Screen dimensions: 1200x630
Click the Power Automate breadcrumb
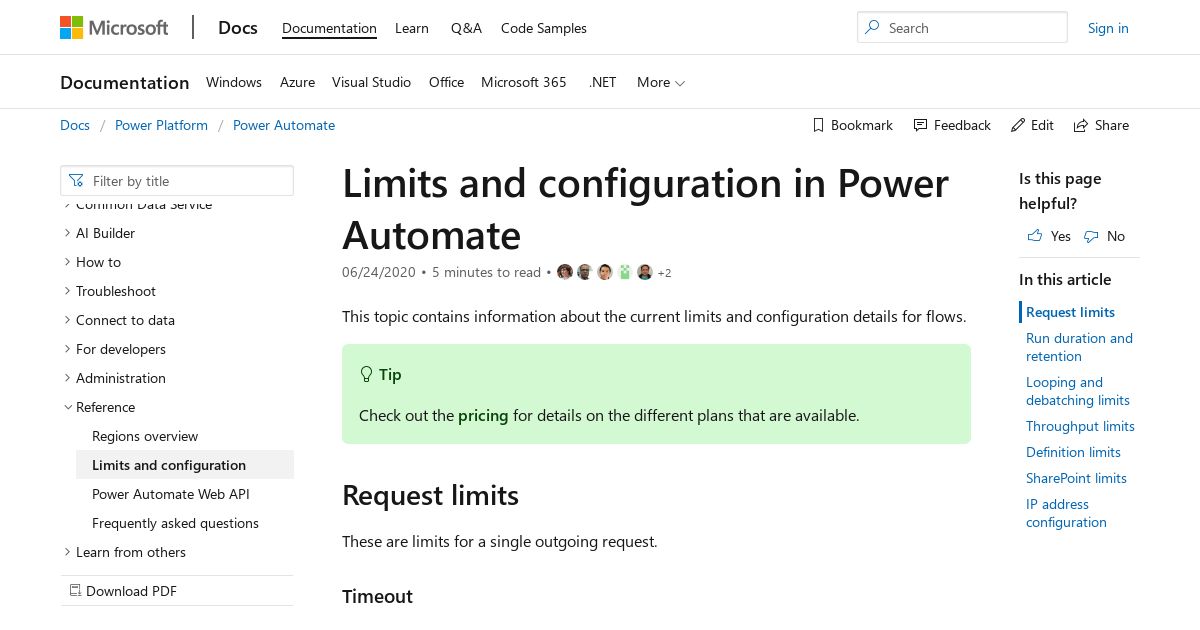284,125
